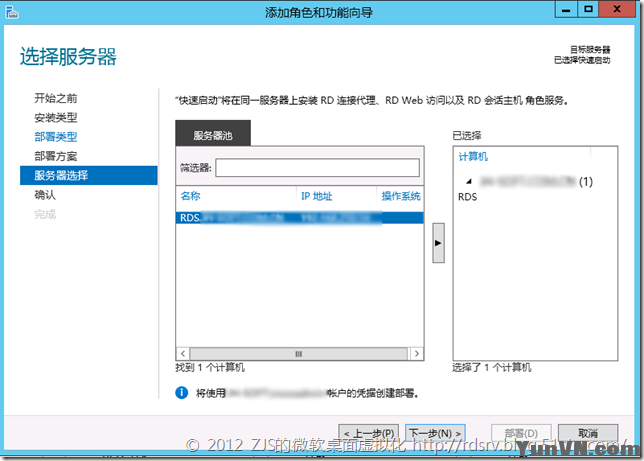This screenshot has height=461, width=644.
Task: Collapse the domain node in the selected list
Action: click(x=469, y=181)
